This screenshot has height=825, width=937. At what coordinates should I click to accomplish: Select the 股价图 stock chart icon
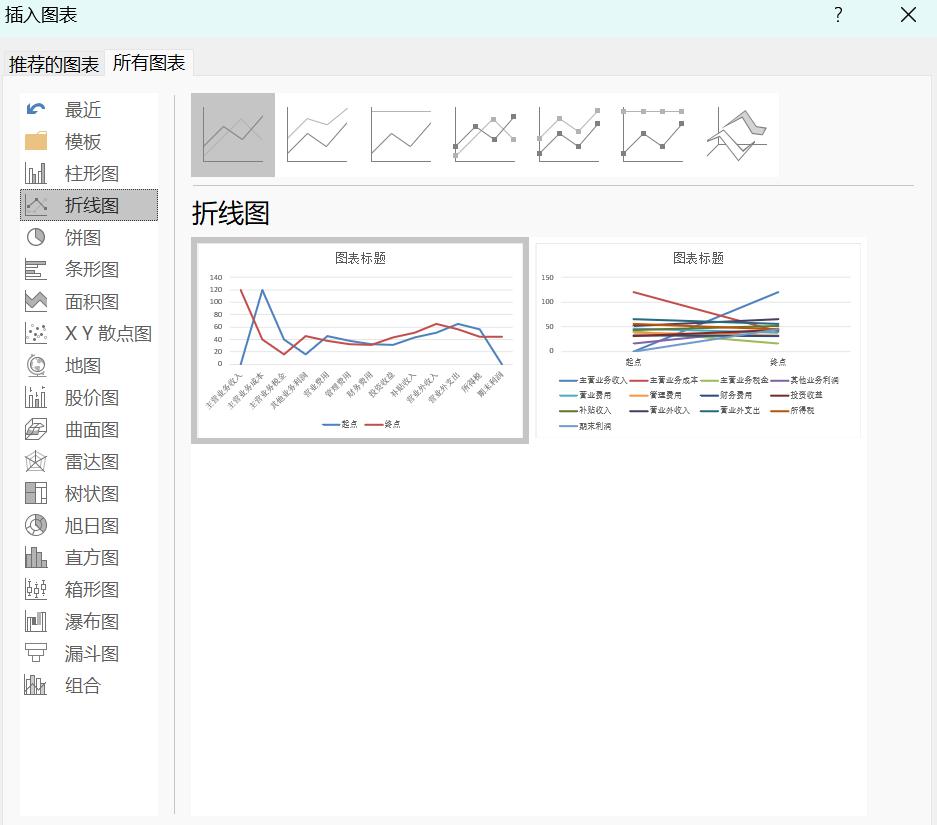point(36,397)
